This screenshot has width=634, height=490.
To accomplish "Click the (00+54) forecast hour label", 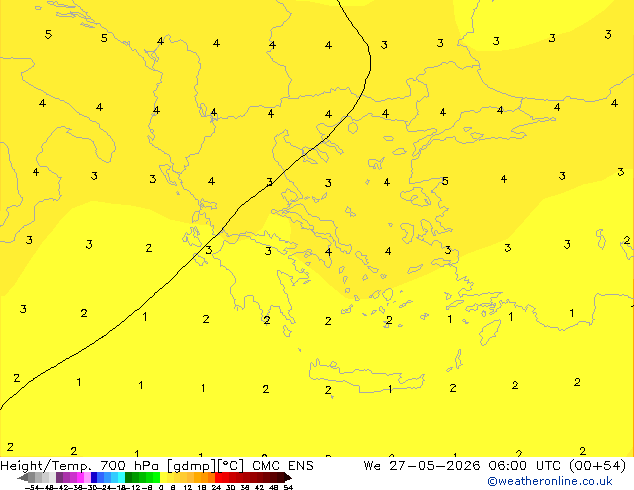I will pos(597,466).
